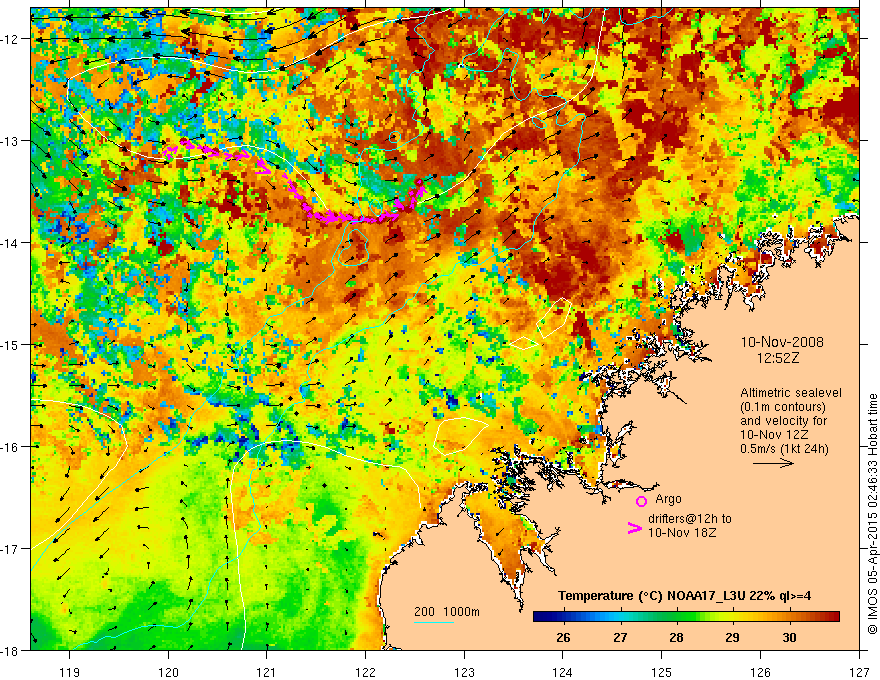Click the '200 1000m' depth label

(x=447, y=612)
